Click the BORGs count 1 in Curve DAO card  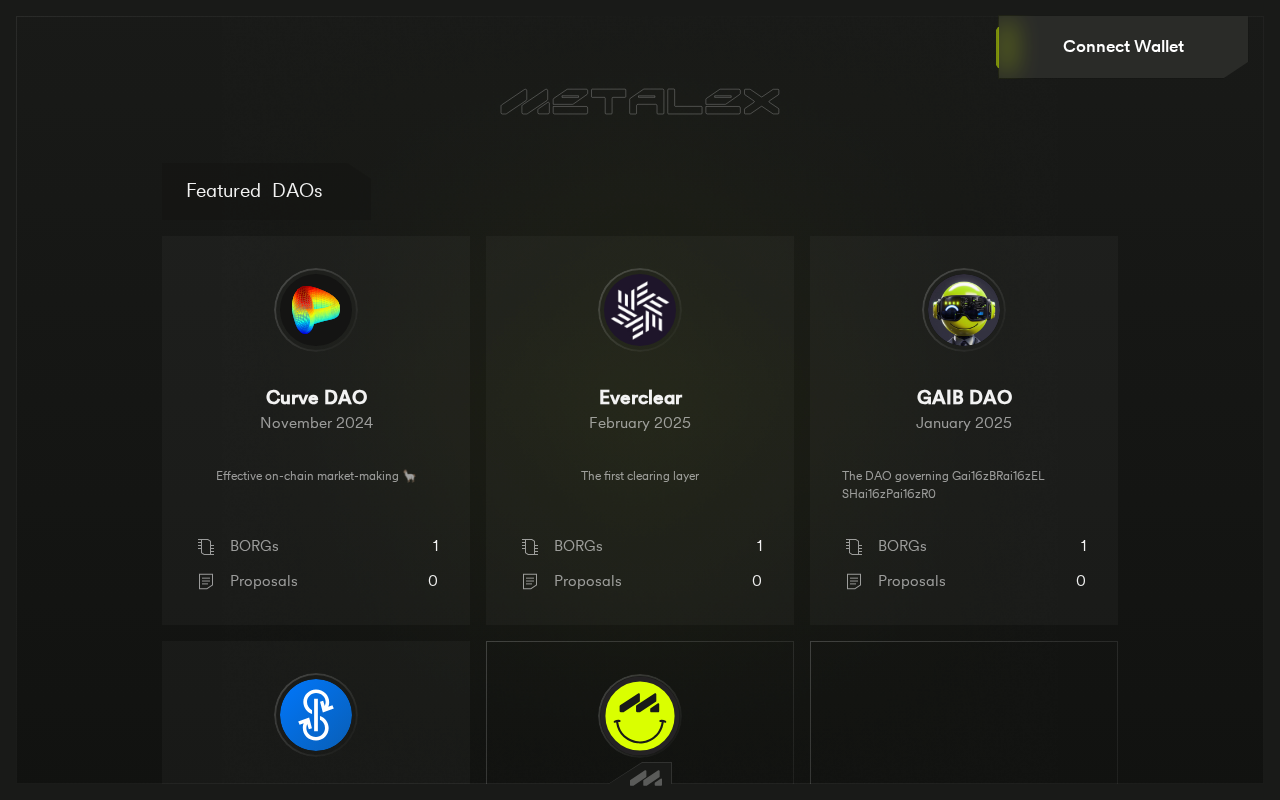[435, 546]
